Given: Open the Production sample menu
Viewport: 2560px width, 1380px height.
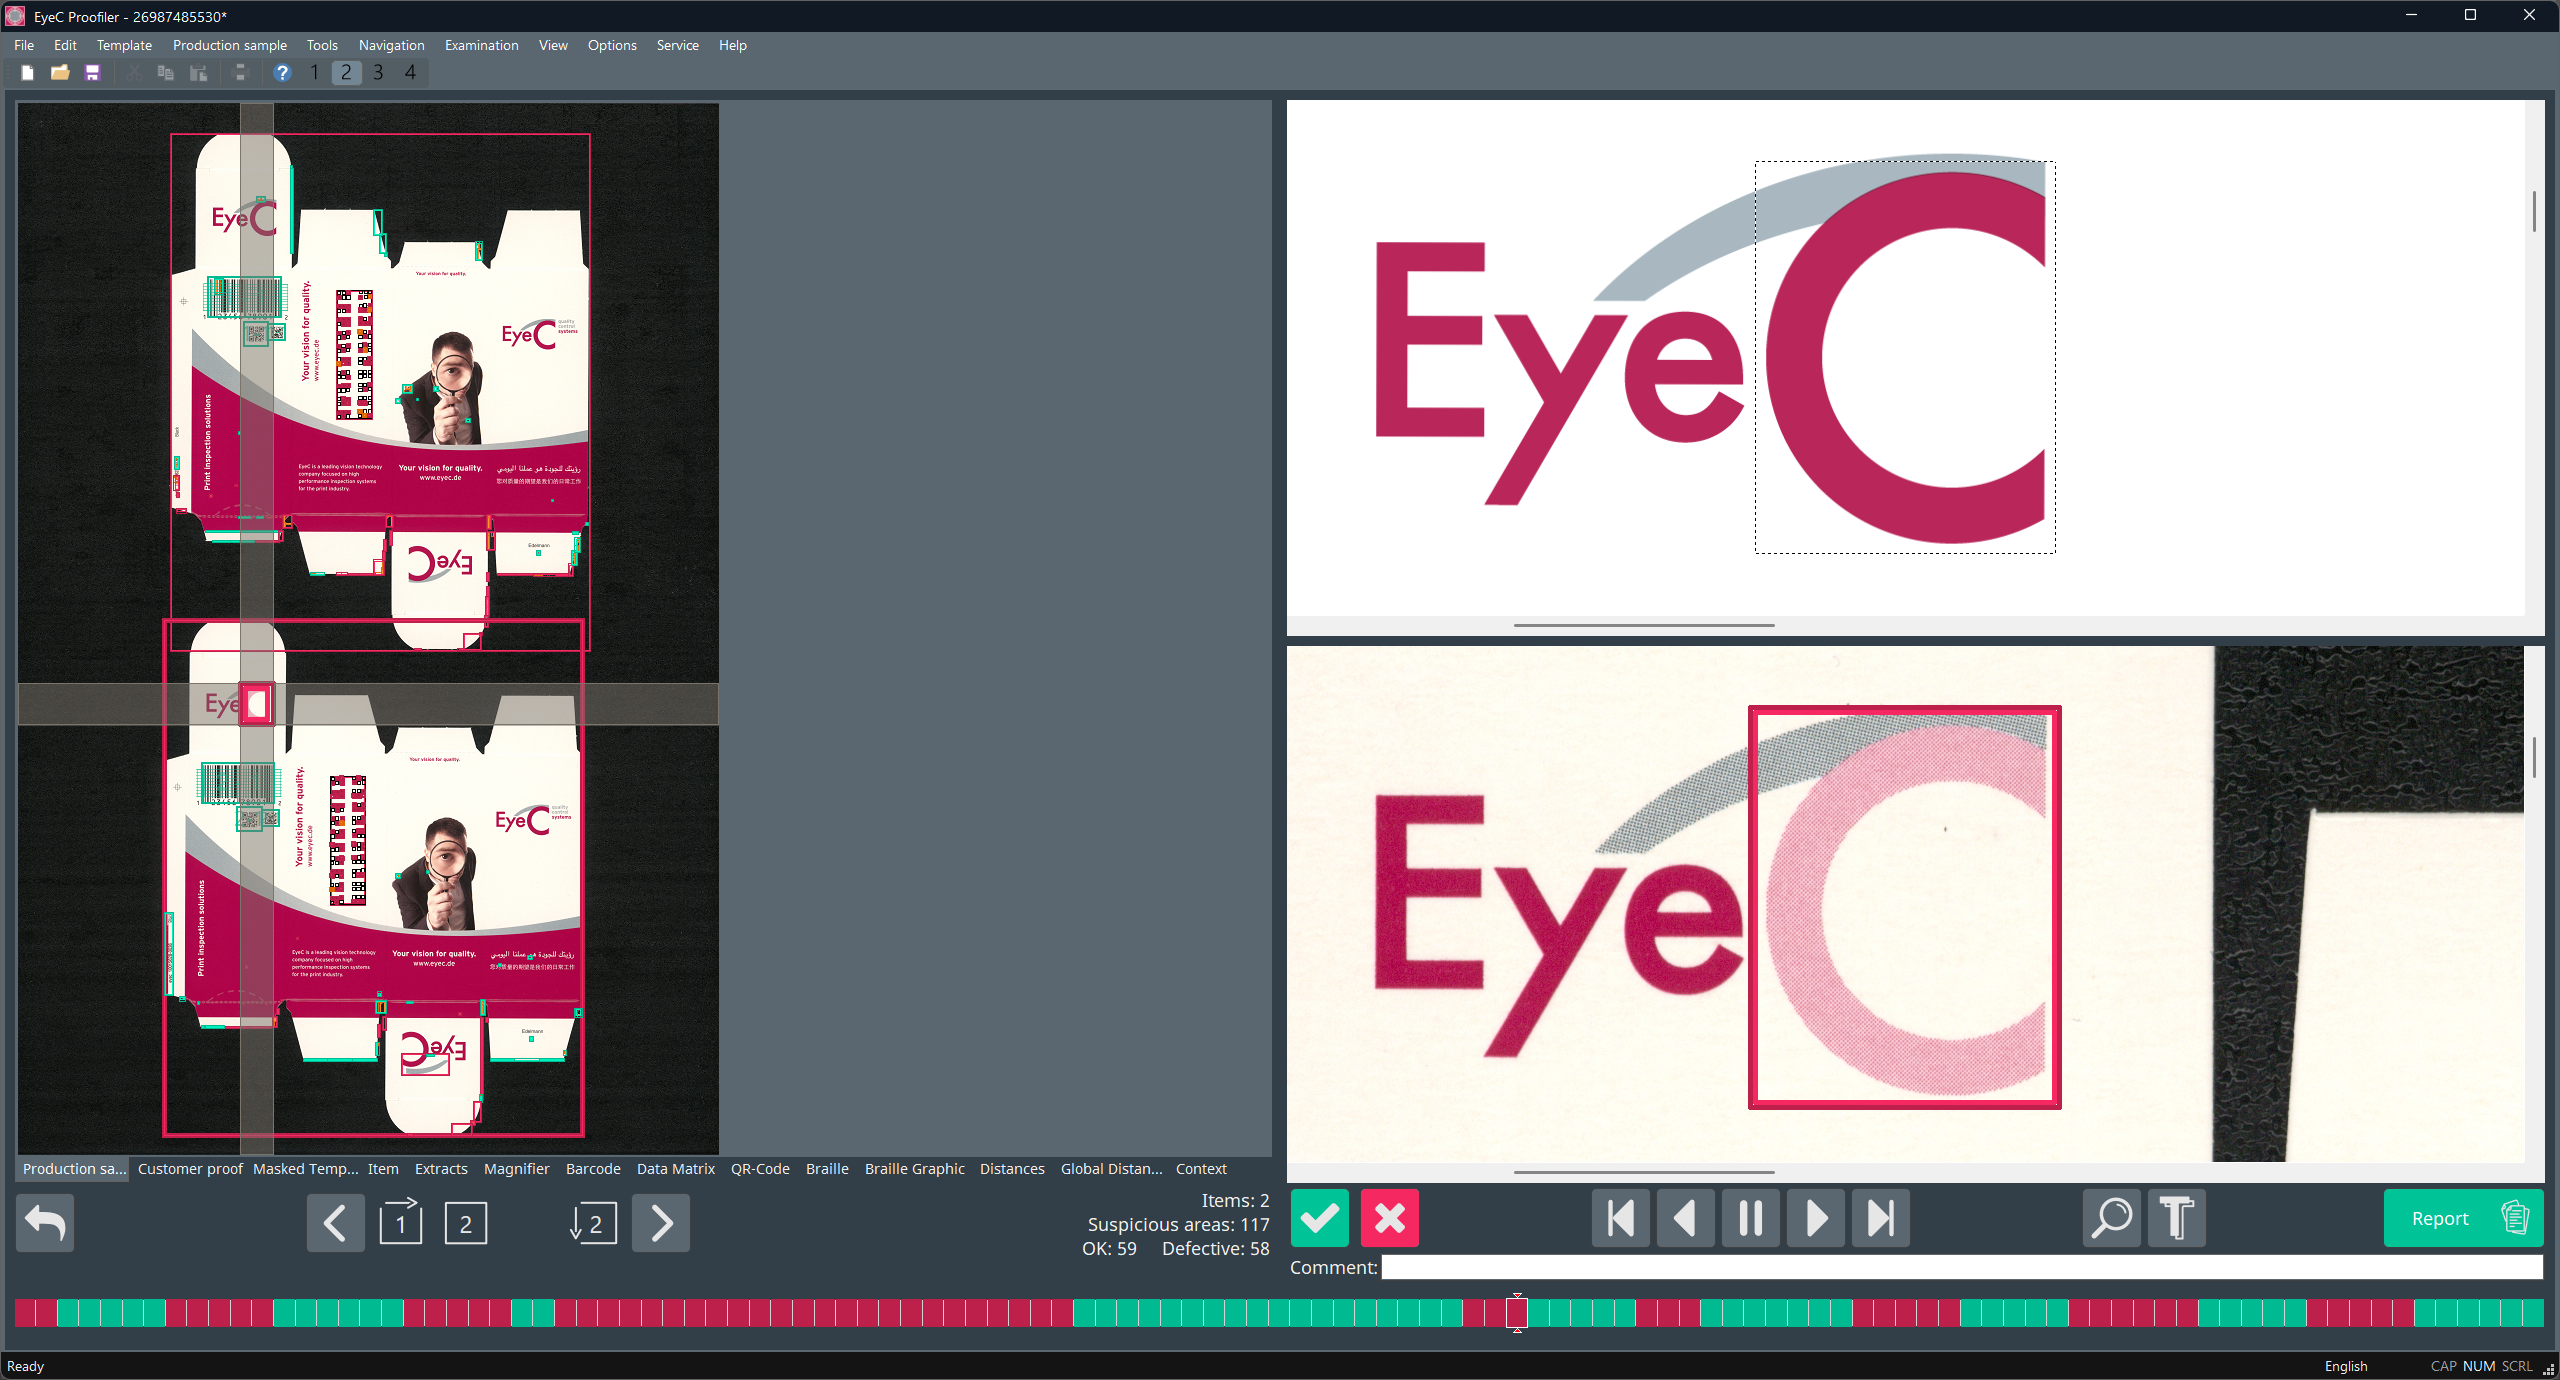Looking at the screenshot, I should 230,45.
